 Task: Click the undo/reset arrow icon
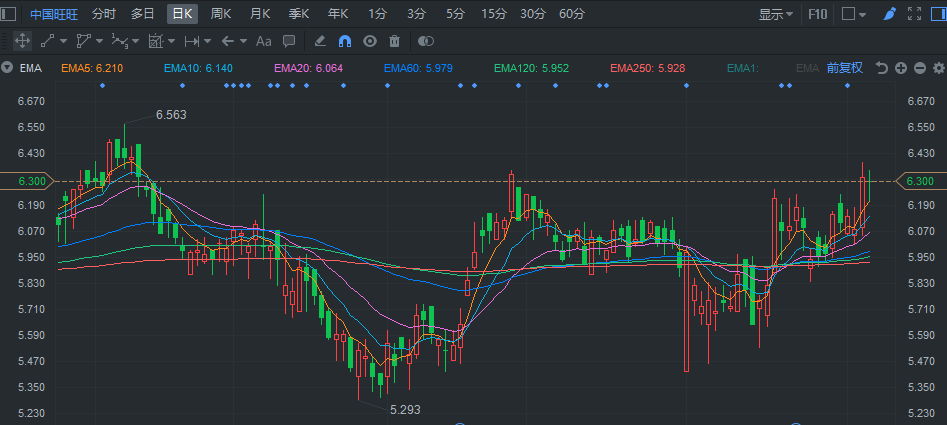882,68
